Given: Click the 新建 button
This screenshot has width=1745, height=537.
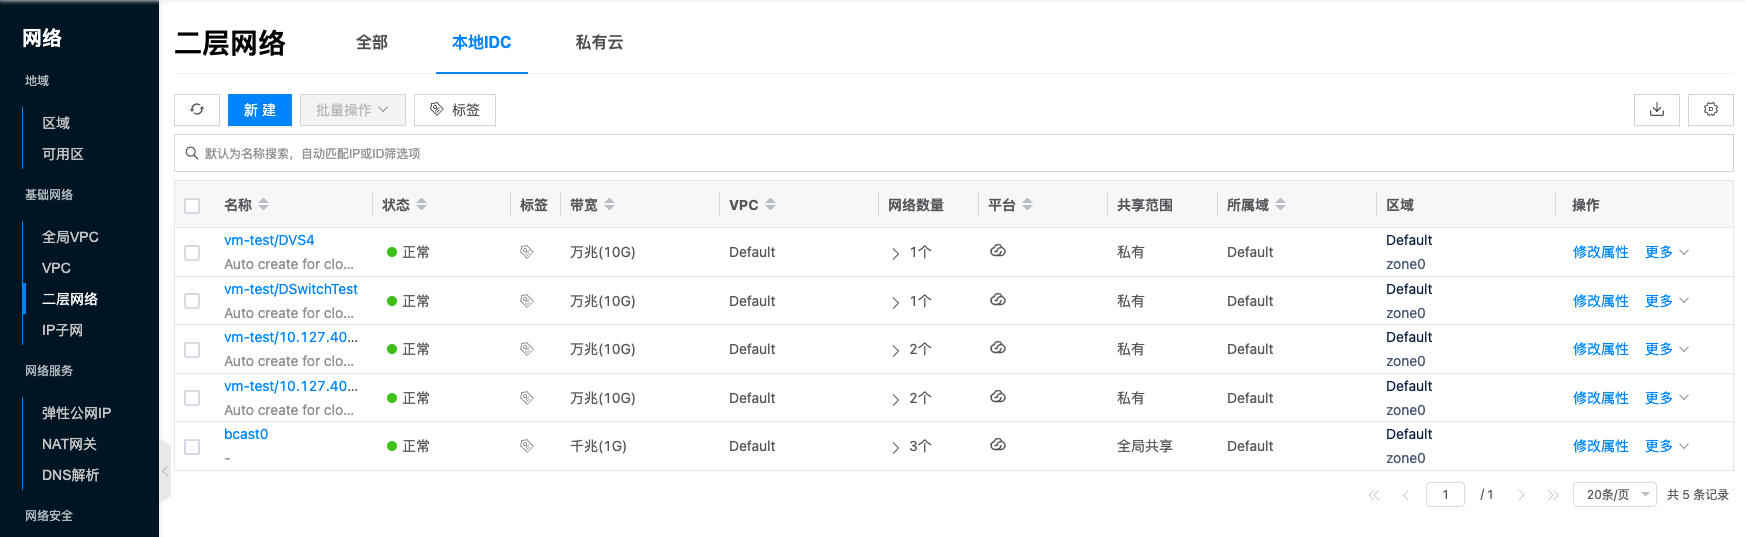Looking at the screenshot, I should 260,110.
